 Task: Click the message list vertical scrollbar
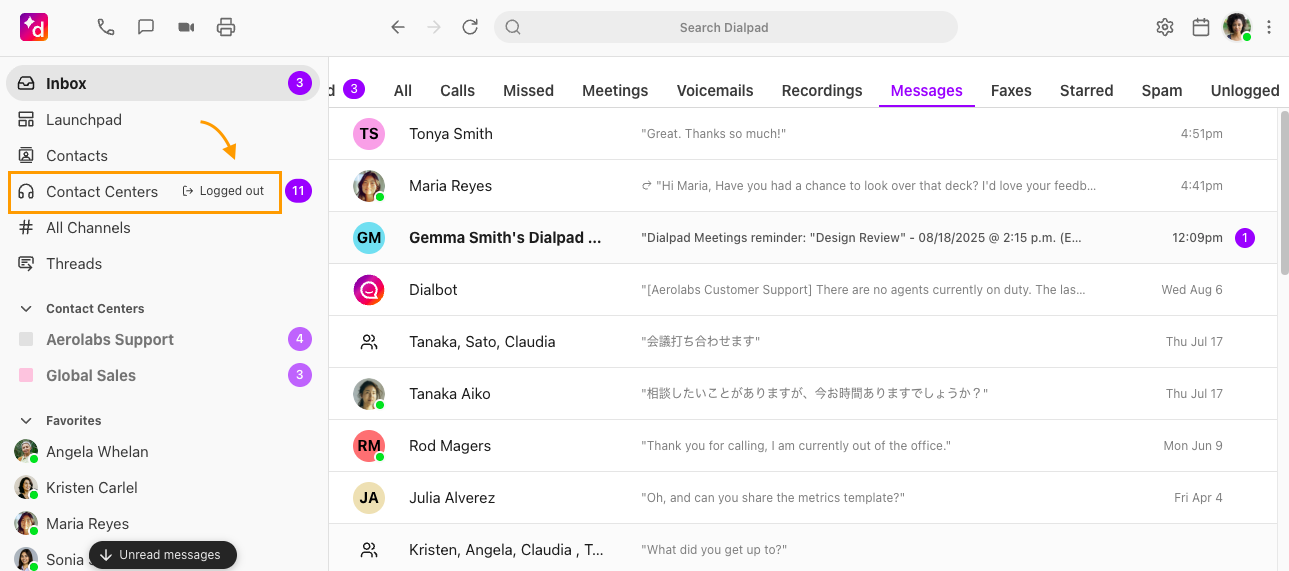pyautogui.click(x=1283, y=192)
